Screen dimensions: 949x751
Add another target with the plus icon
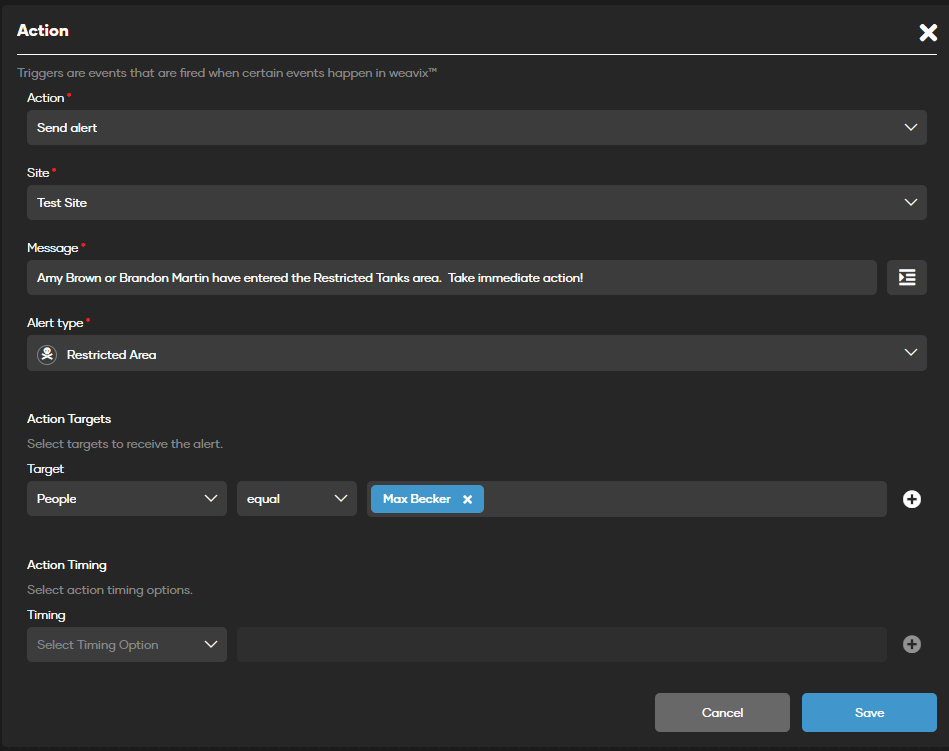click(911, 499)
